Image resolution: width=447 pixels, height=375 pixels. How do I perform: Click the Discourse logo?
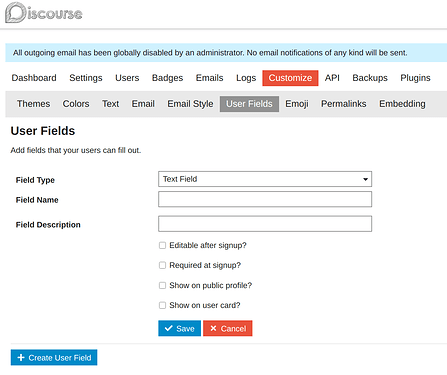(x=44, y=13)
